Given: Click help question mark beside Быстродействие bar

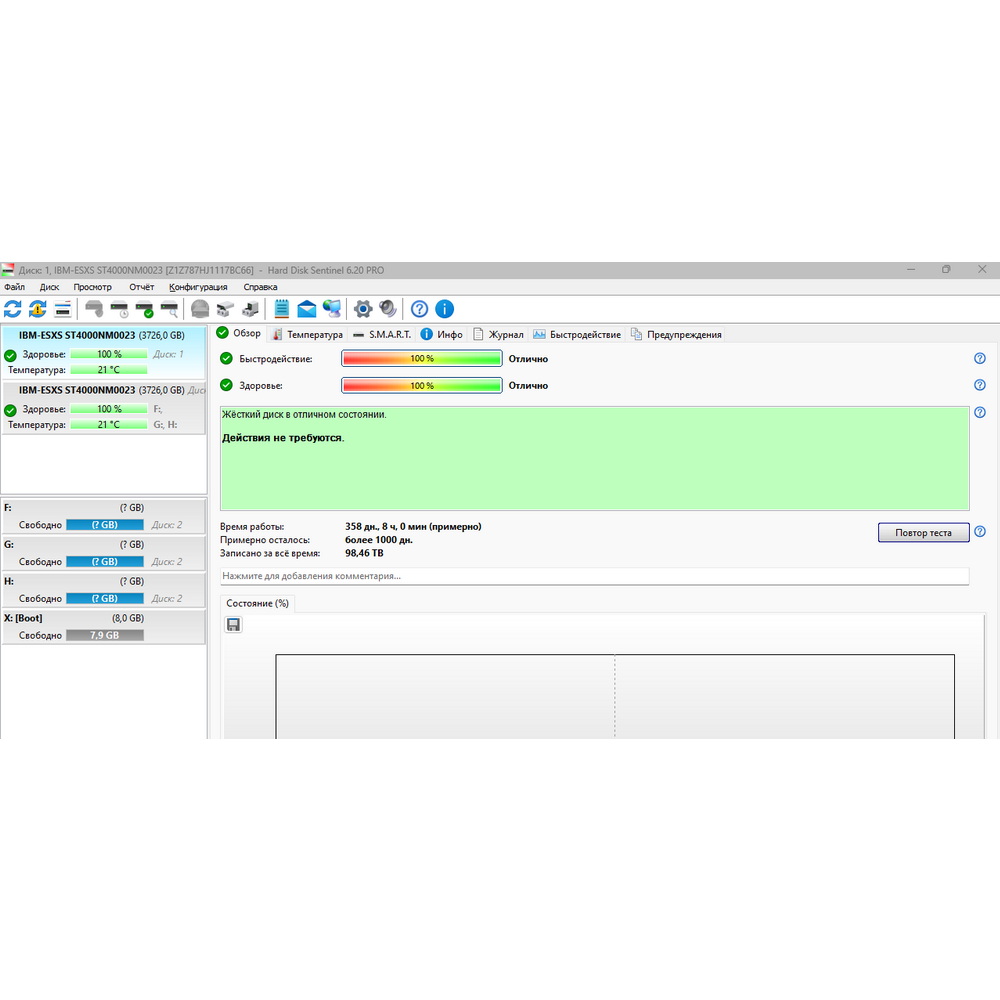Looking at the screenshot, I should (x=980, y=358).
